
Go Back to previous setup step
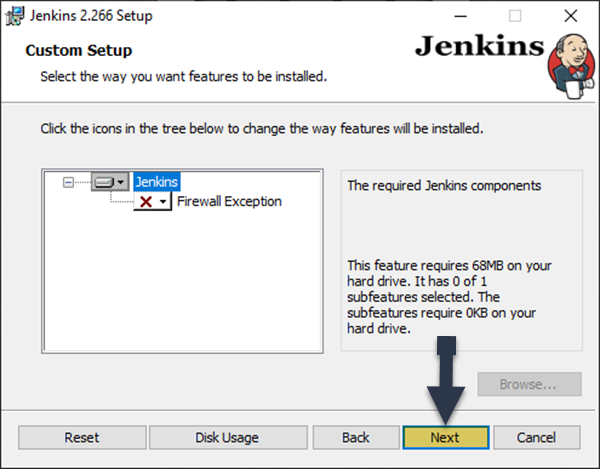356,437
